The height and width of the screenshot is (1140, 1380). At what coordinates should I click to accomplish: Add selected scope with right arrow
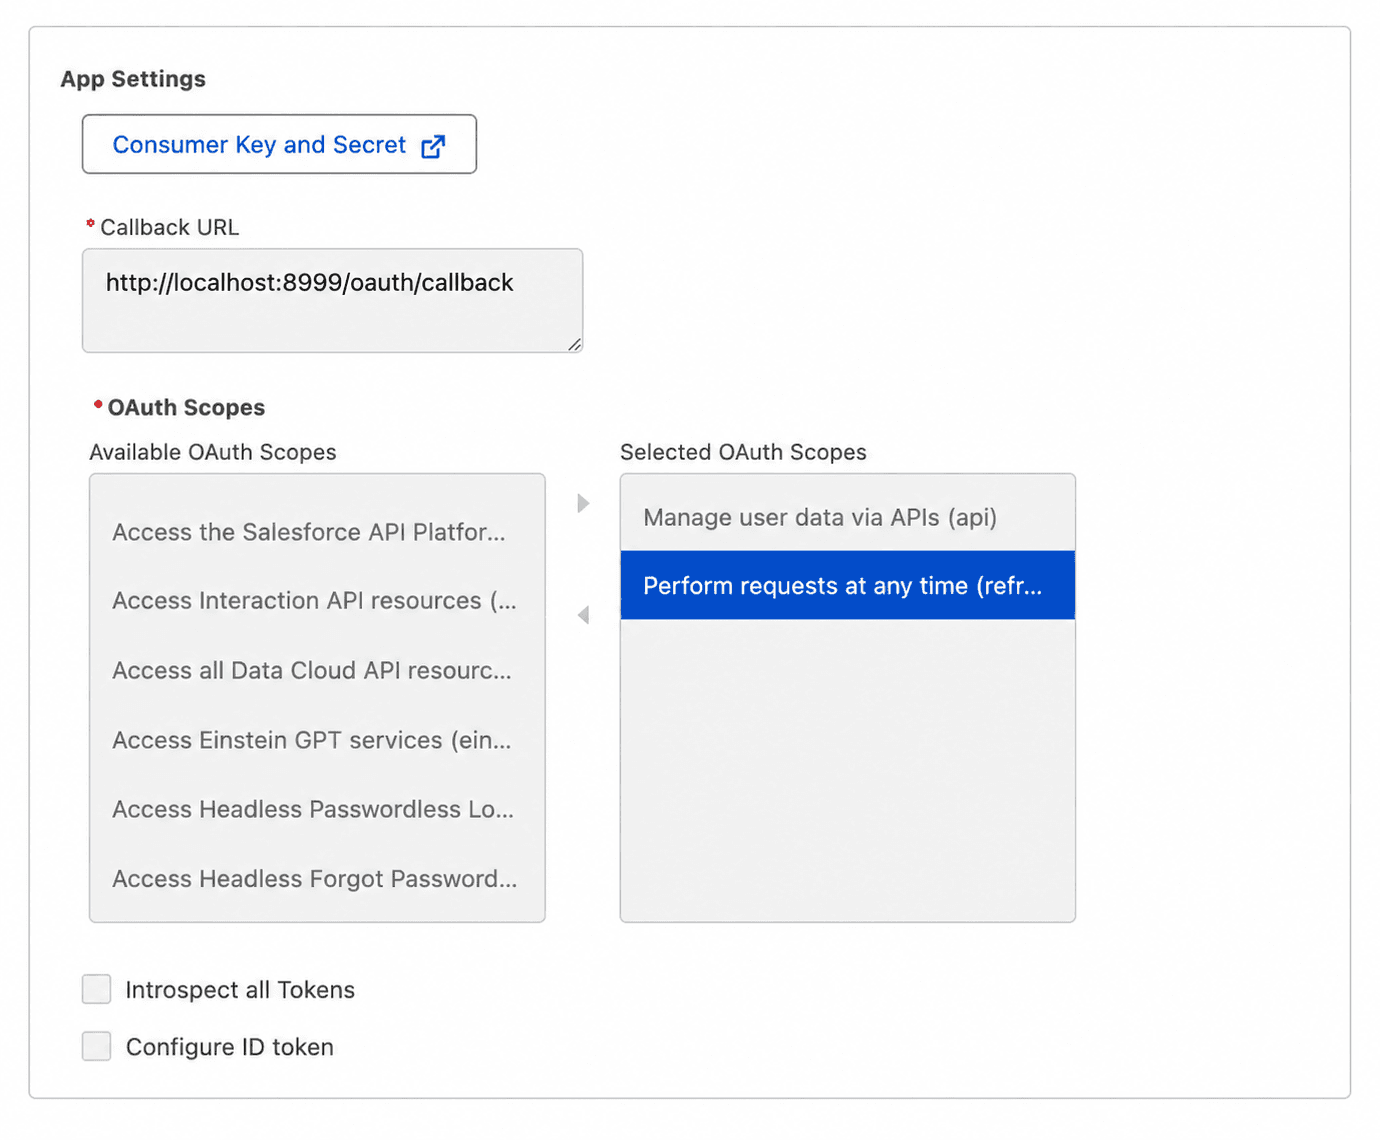(x=583, y=503)
